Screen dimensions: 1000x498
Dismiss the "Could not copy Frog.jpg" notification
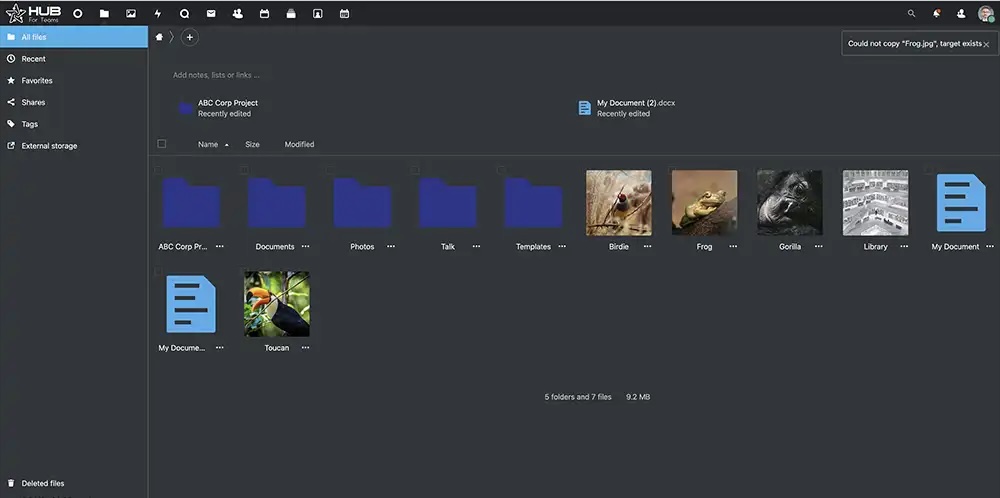tap(986, 44)
